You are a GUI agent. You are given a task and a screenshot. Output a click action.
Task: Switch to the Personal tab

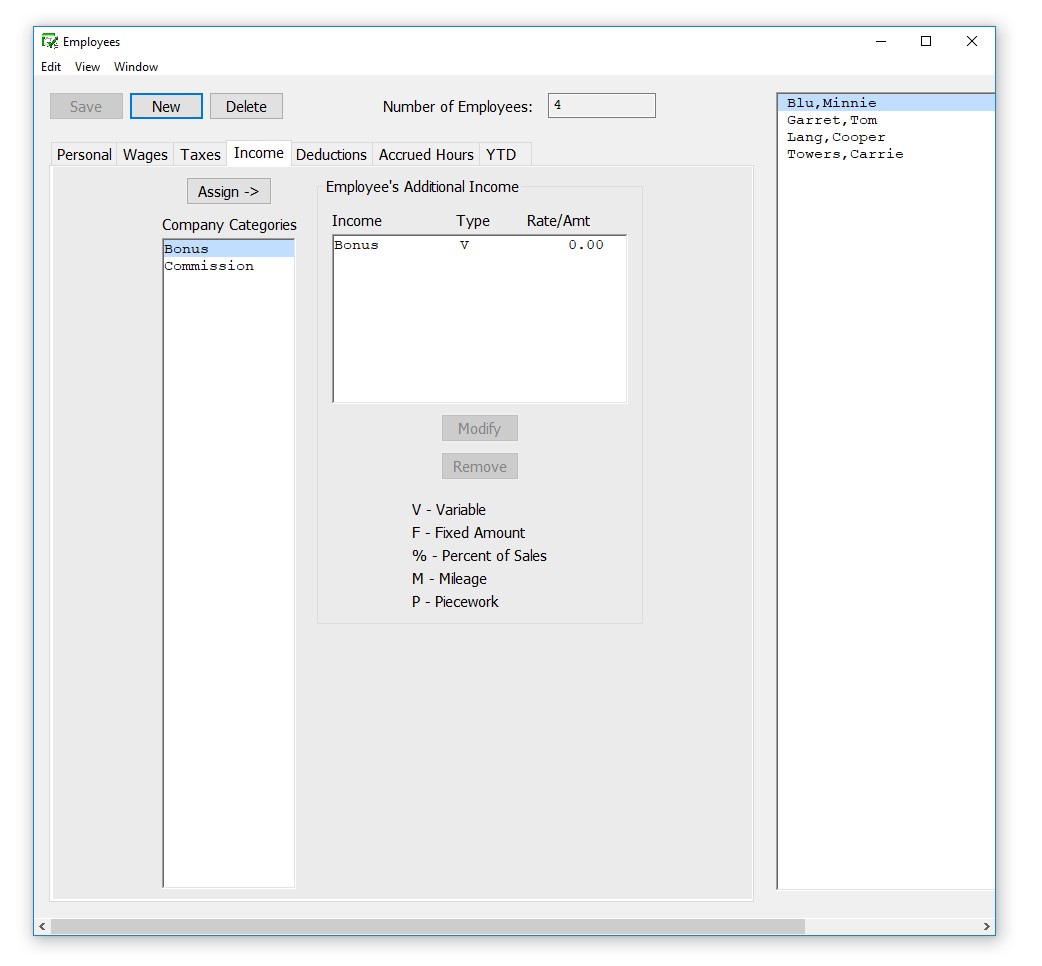[84, 155]
